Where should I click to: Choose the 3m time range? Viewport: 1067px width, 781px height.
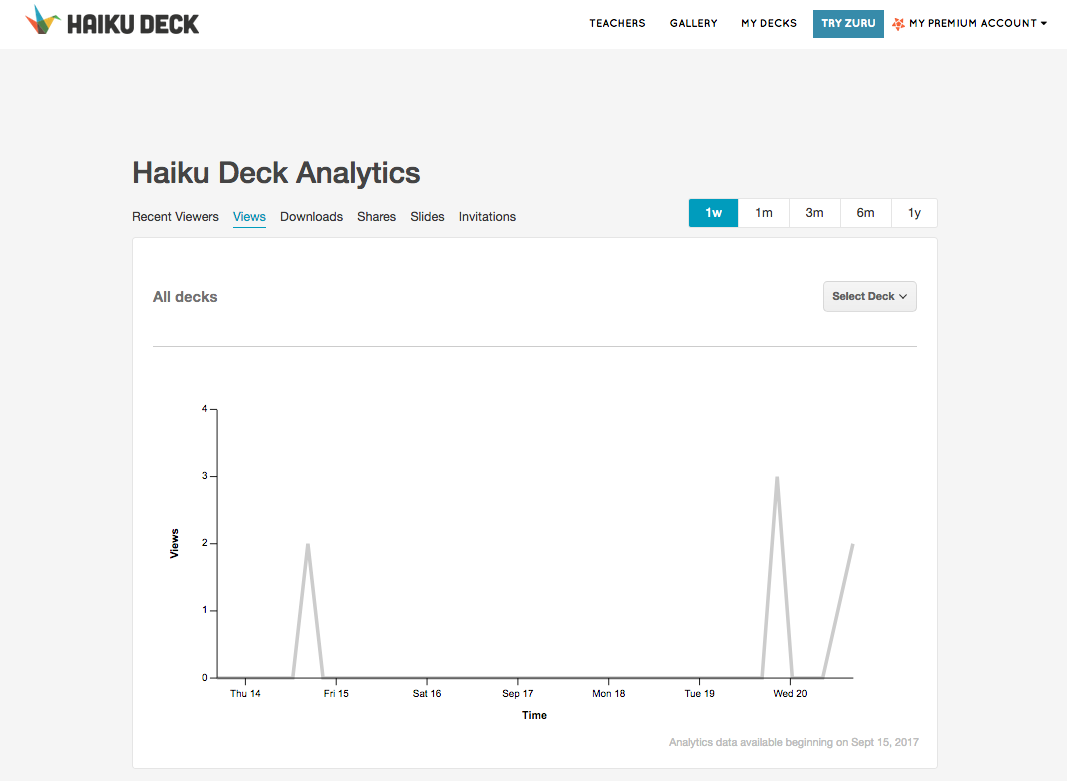coord(815,213)
